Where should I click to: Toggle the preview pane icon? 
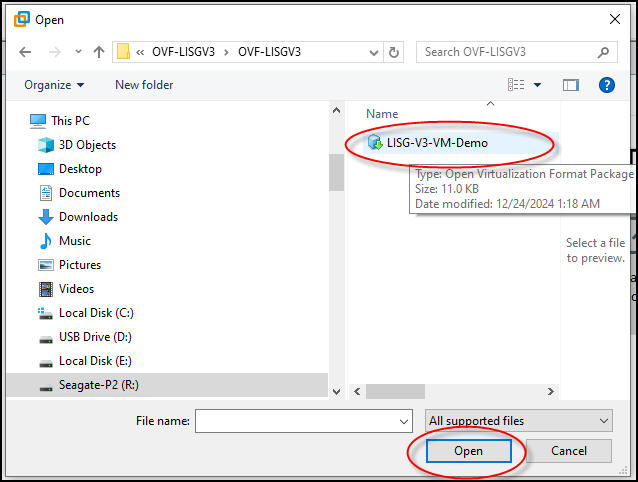[x=571, y=85]
